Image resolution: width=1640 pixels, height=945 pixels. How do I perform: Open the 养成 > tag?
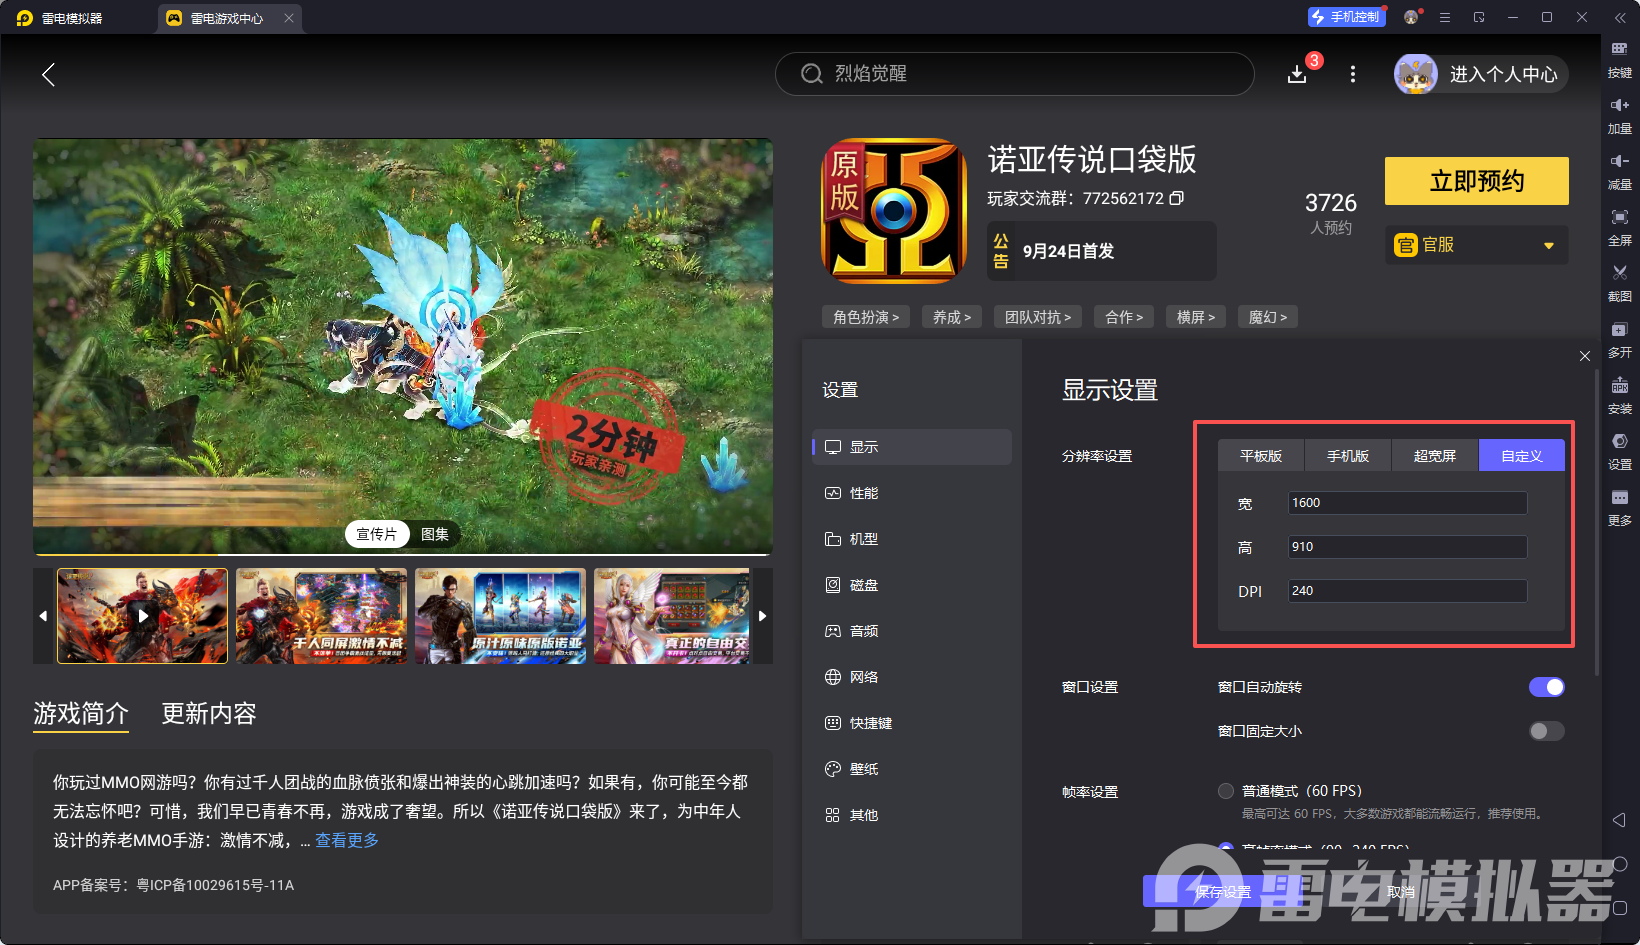click(x=952, y=317)
